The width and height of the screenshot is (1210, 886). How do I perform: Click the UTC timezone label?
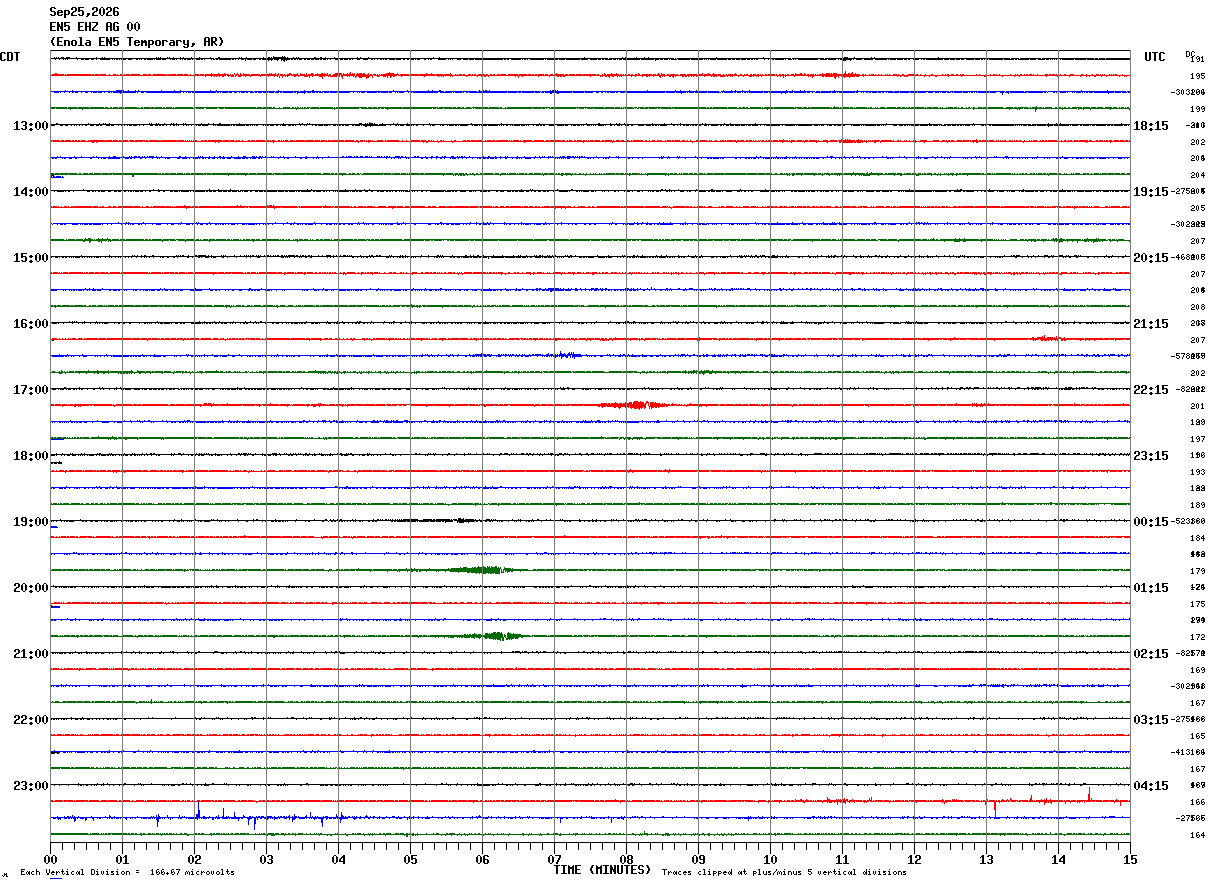click(1155, 57)
